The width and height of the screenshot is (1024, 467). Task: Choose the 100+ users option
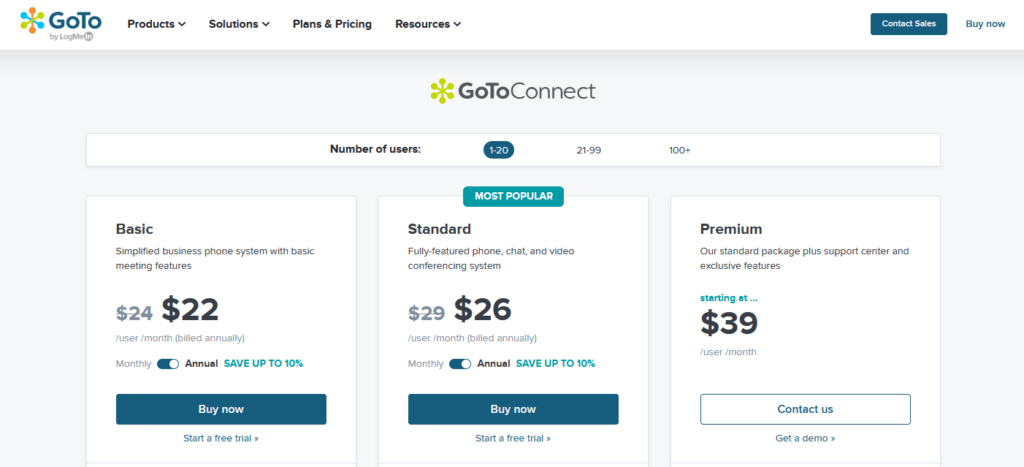point(679,150)
